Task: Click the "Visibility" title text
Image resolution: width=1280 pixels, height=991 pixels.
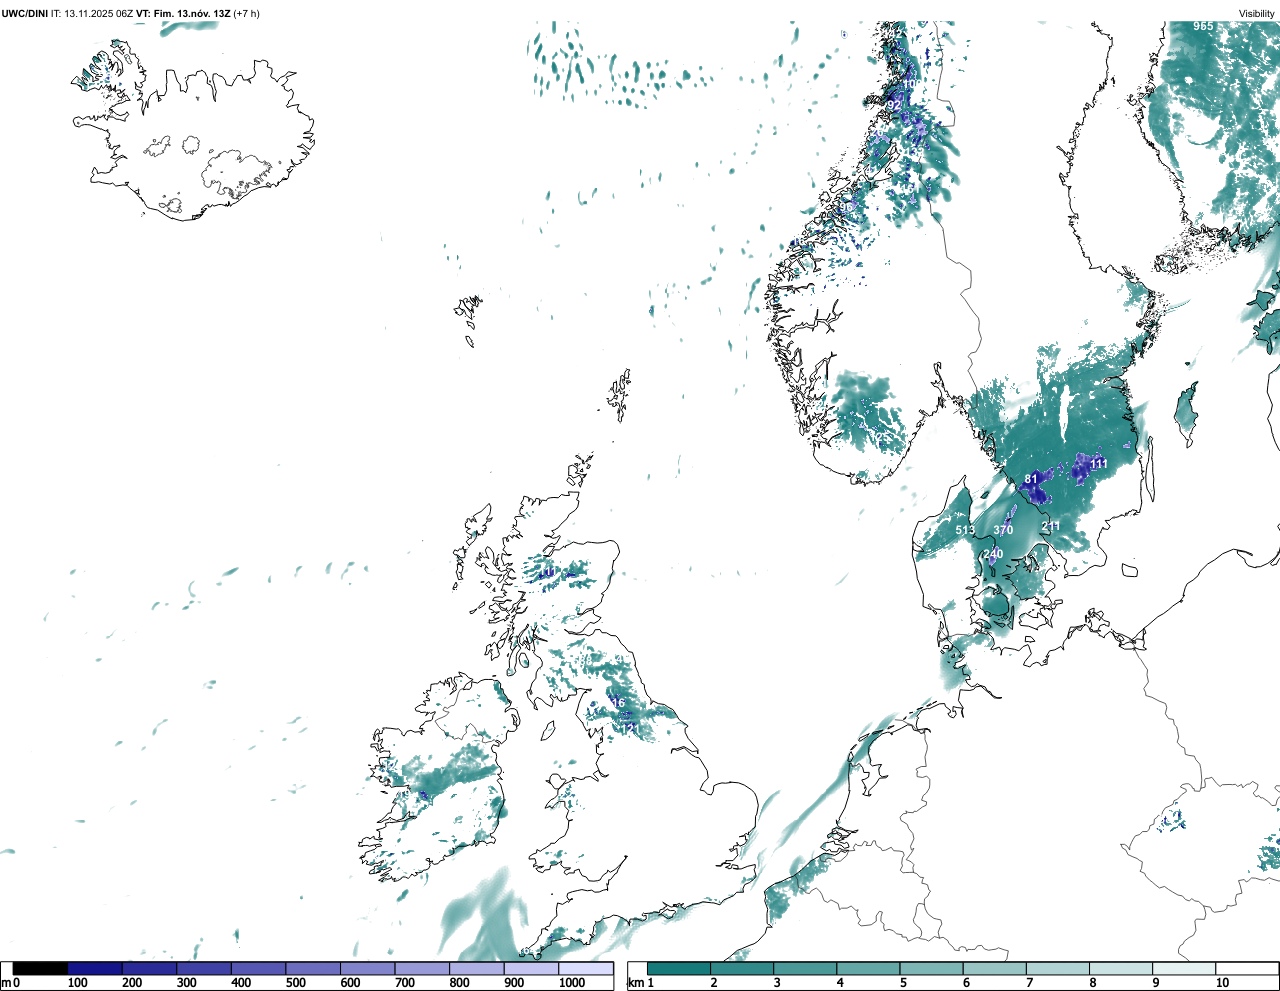Action: click(1257, 13)
